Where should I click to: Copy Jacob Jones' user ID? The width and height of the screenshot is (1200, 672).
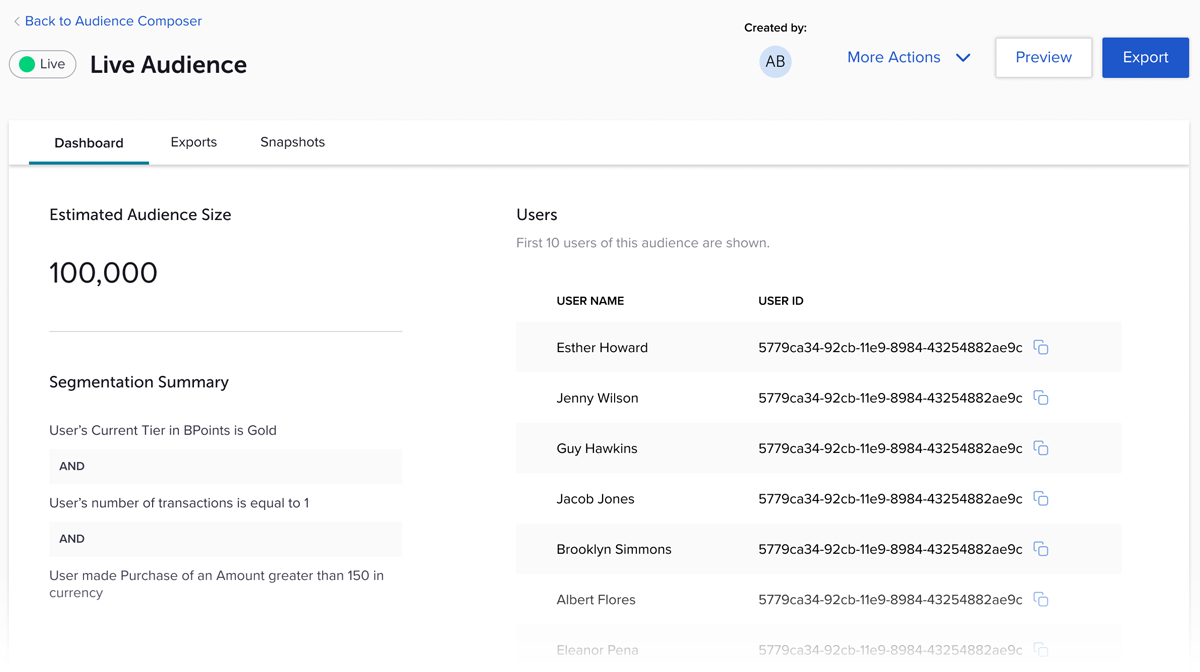tap(1040, 499)
